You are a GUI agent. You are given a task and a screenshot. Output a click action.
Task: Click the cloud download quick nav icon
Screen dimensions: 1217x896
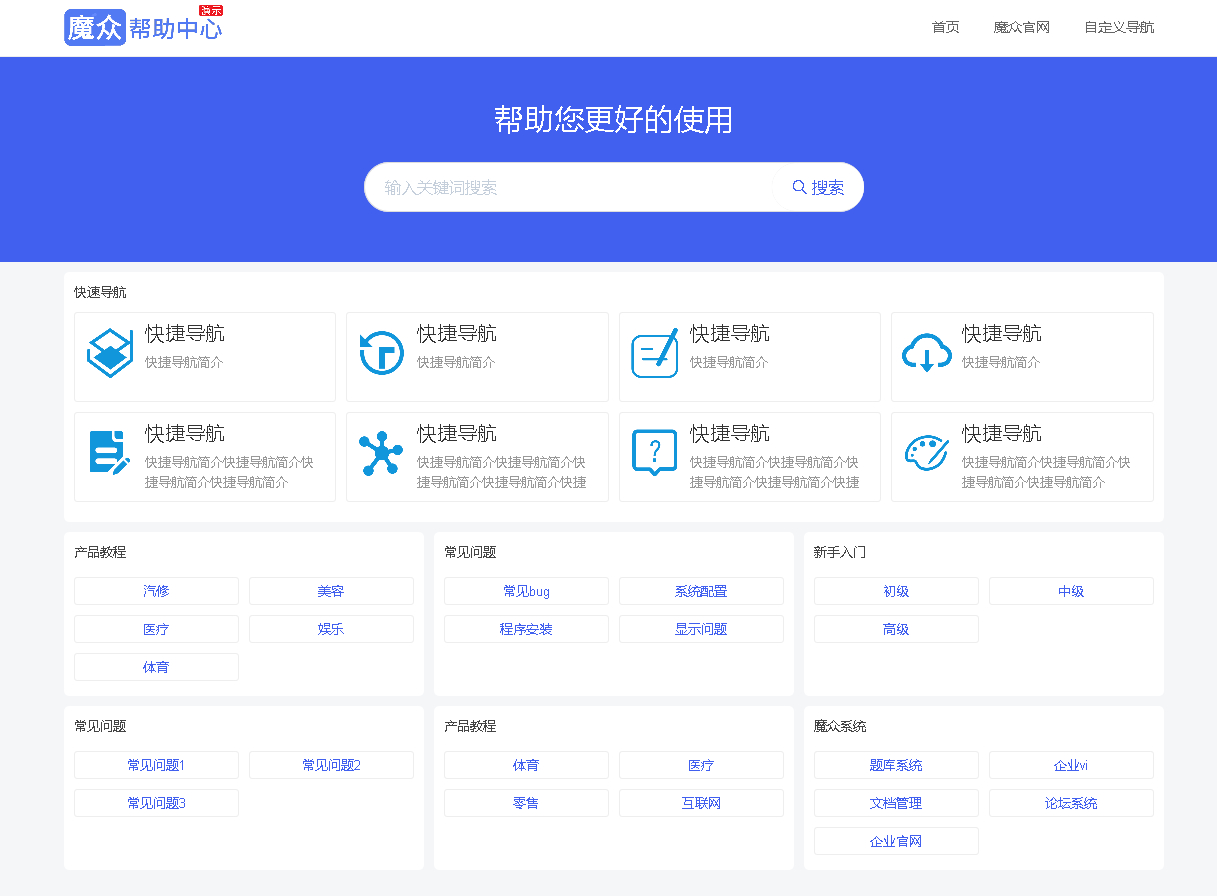click(926, 353)
